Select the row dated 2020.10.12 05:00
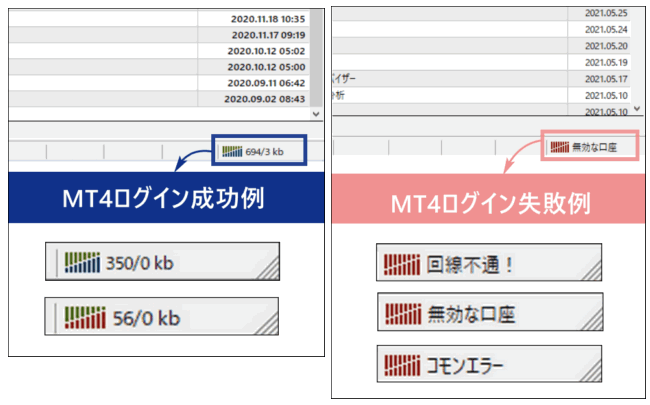The image size is (650, 405). 159,67
